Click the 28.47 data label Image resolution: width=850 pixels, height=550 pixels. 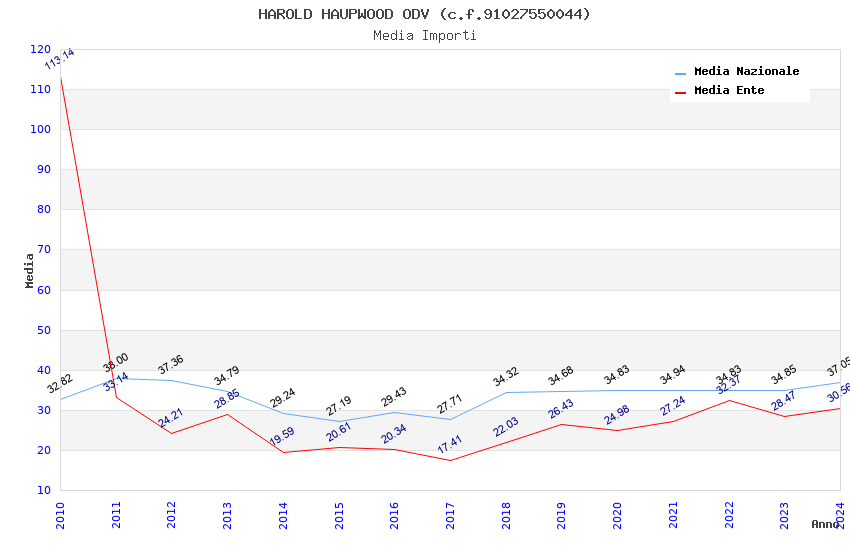click(784, 400)
